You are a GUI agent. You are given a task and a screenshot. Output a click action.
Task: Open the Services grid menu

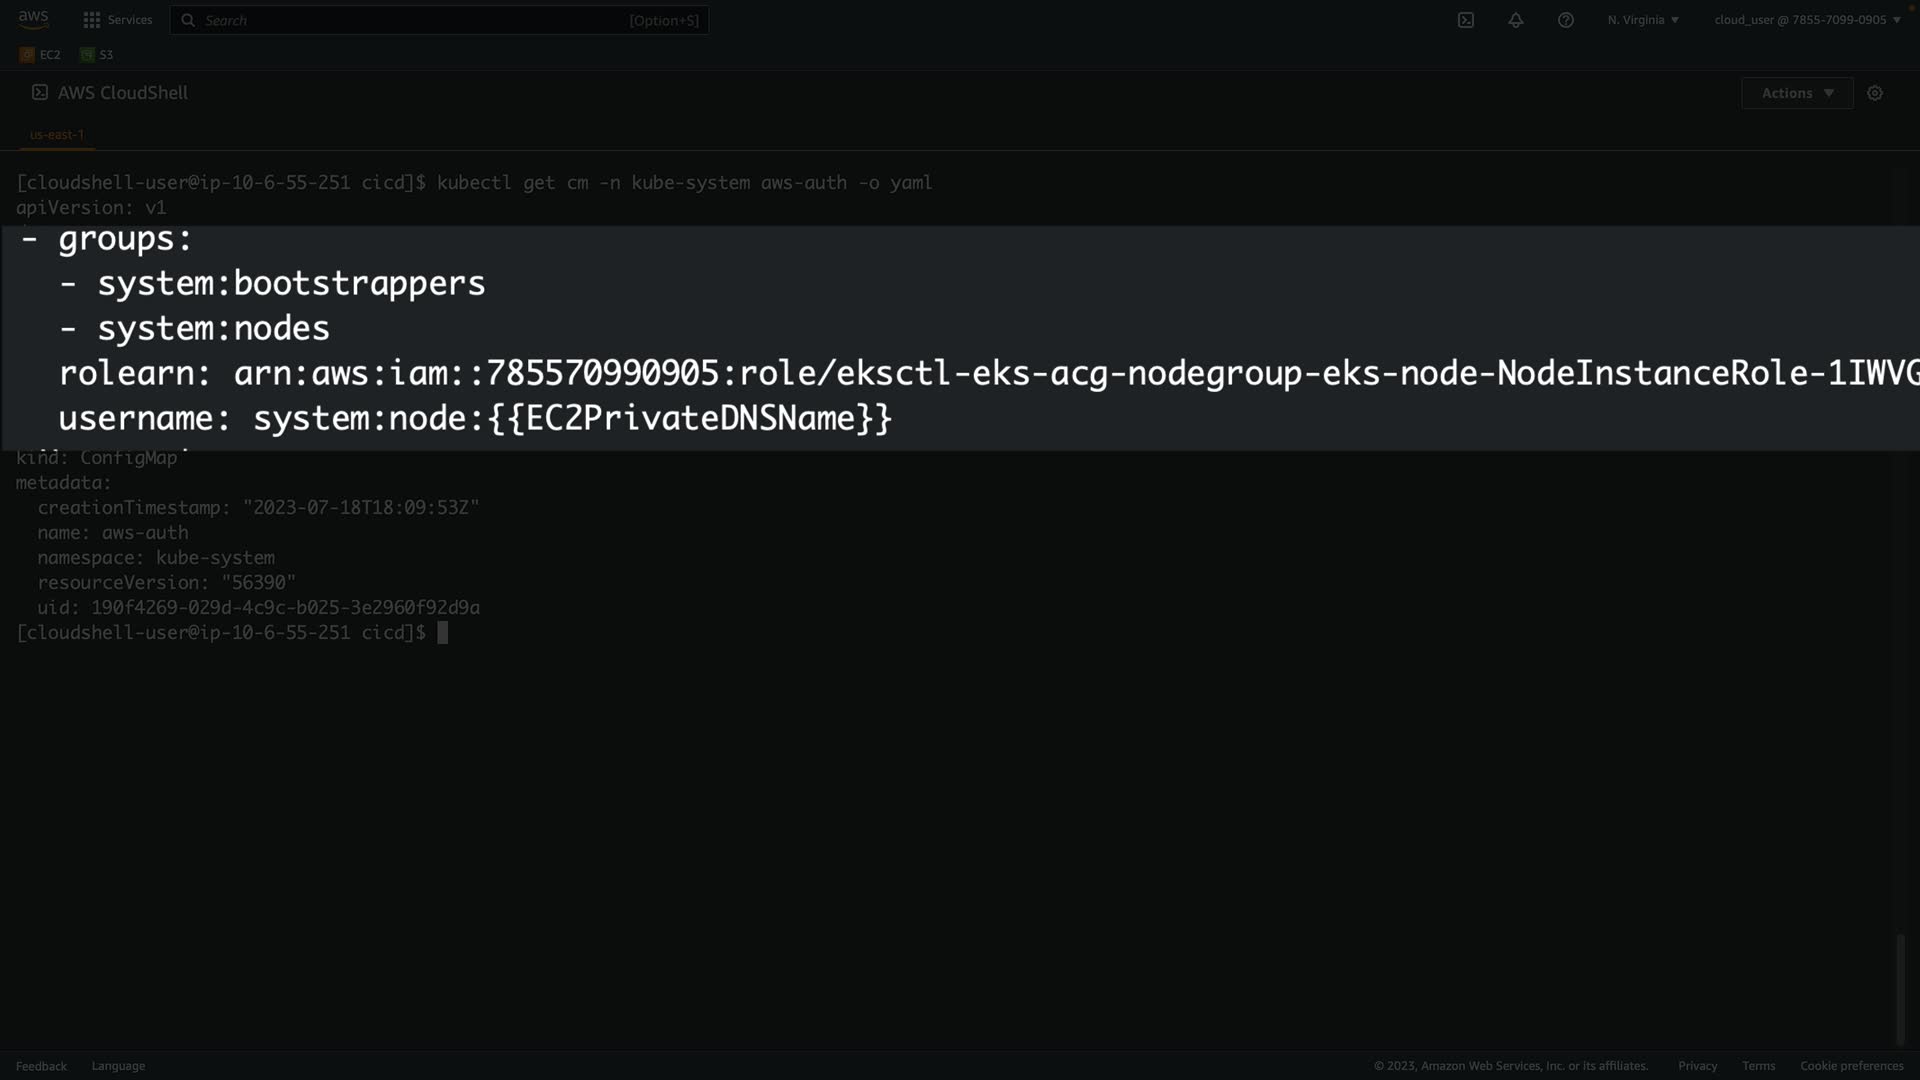pos(92,20)
